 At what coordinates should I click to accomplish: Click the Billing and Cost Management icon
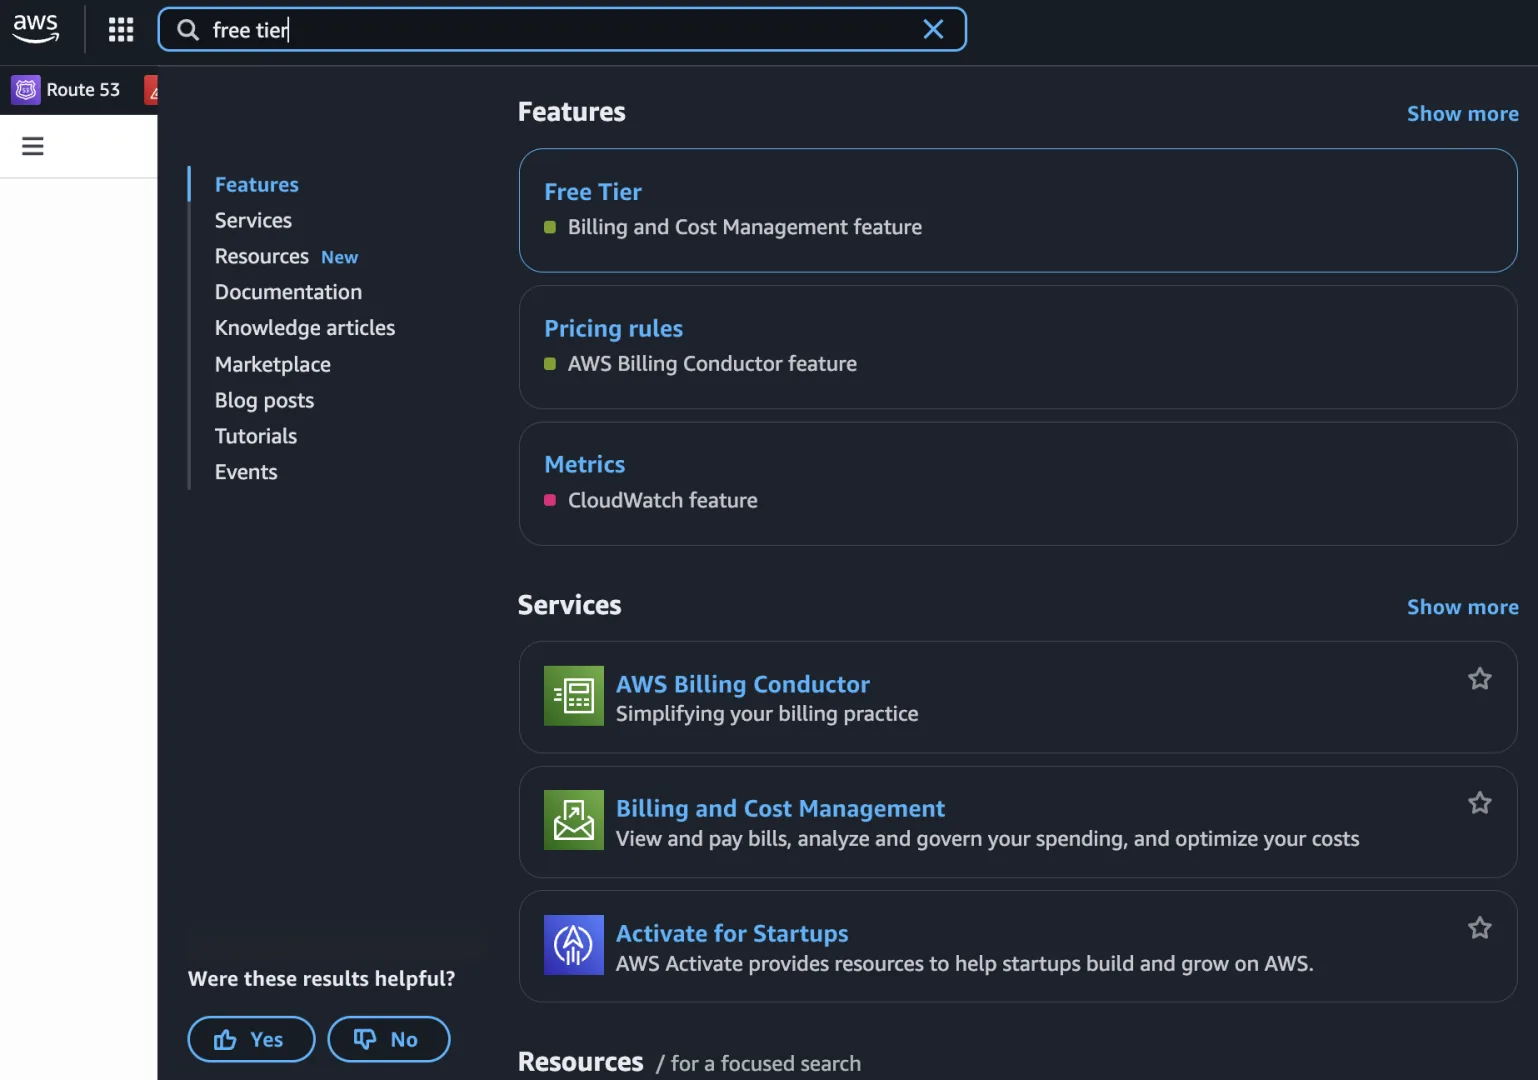click(574, 820)
